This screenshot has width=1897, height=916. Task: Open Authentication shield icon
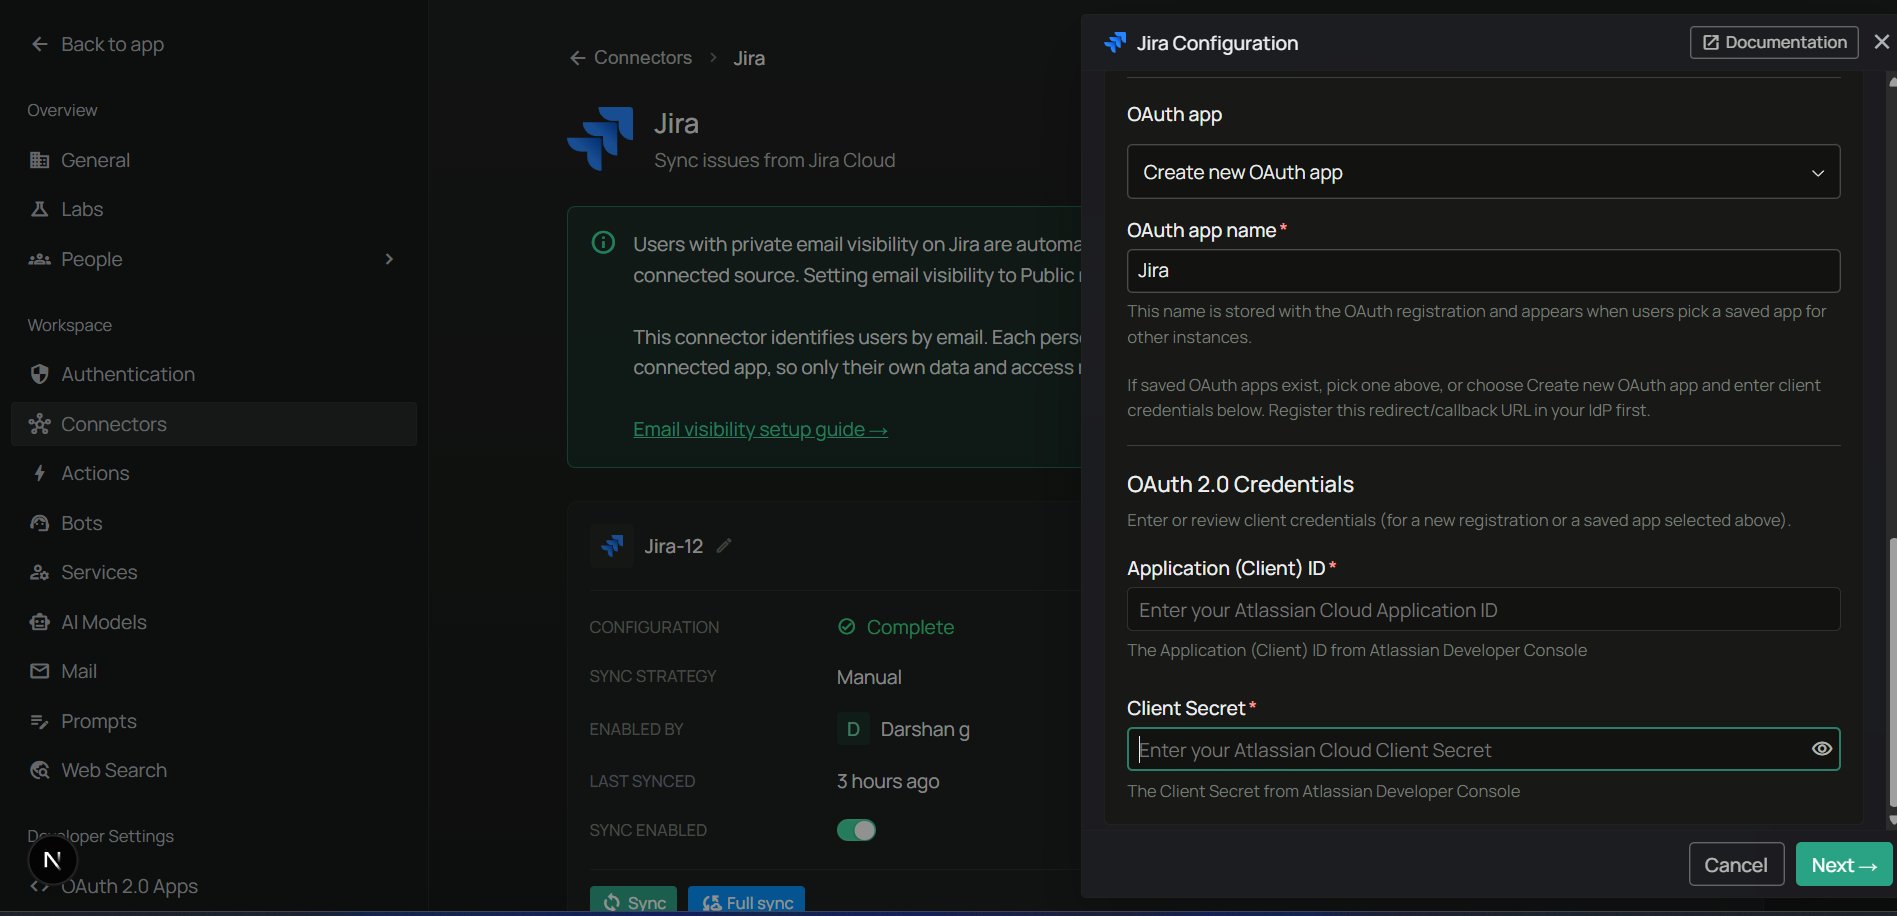click(x=39, y=374)
